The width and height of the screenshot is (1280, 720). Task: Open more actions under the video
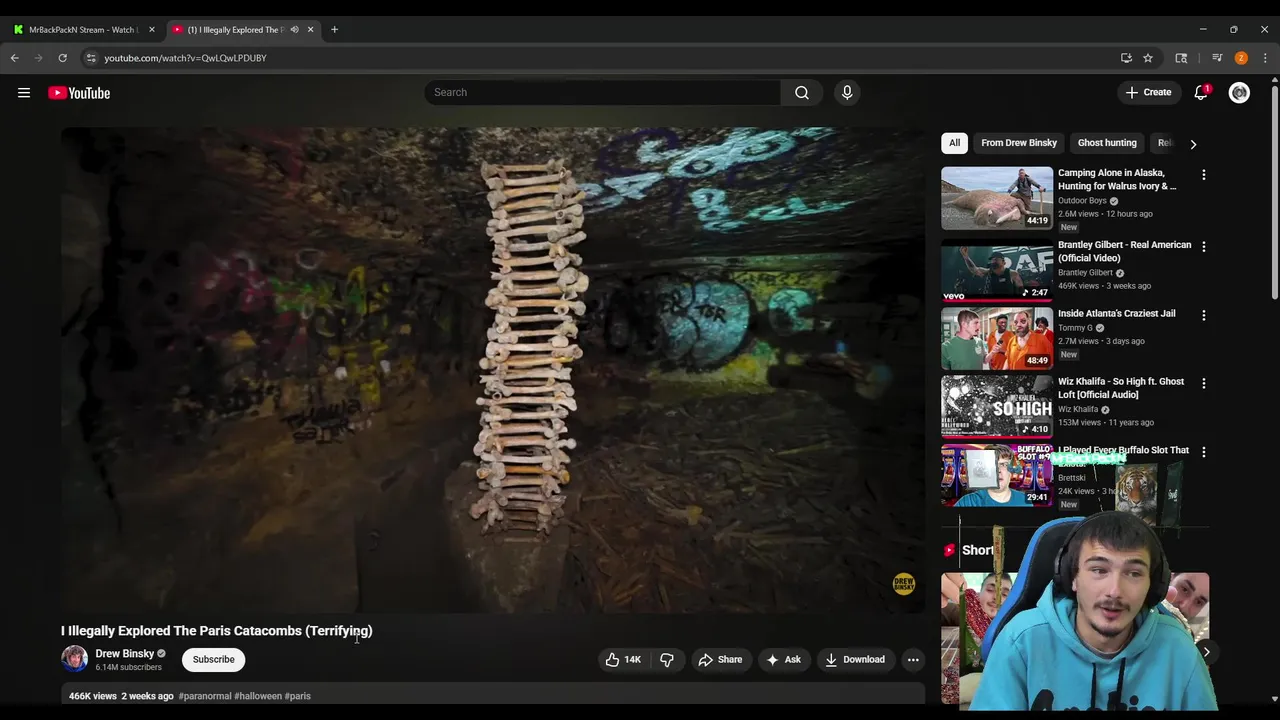[x=913, y=659]
